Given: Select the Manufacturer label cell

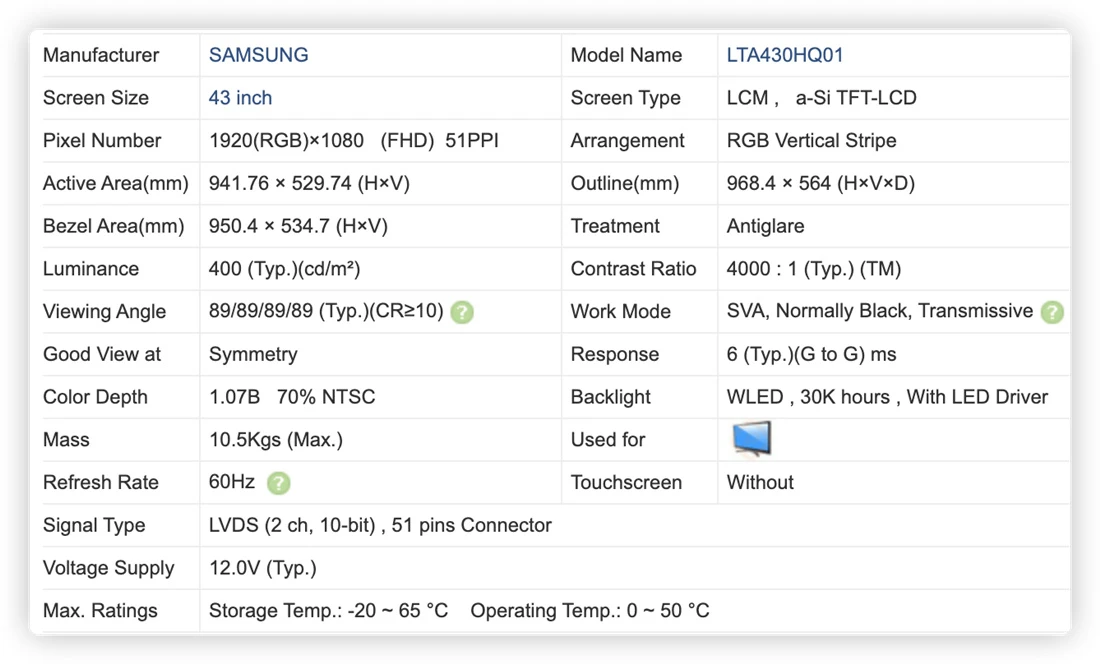Looking at the screenshot, I should [101, 55].
